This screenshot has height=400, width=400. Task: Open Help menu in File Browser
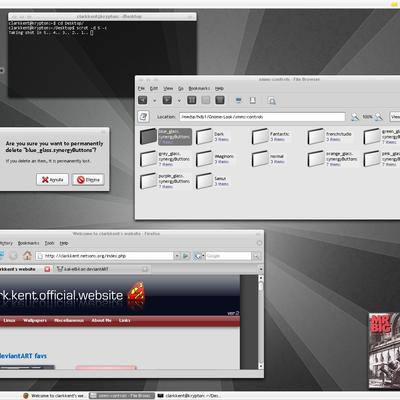[219, 88]
